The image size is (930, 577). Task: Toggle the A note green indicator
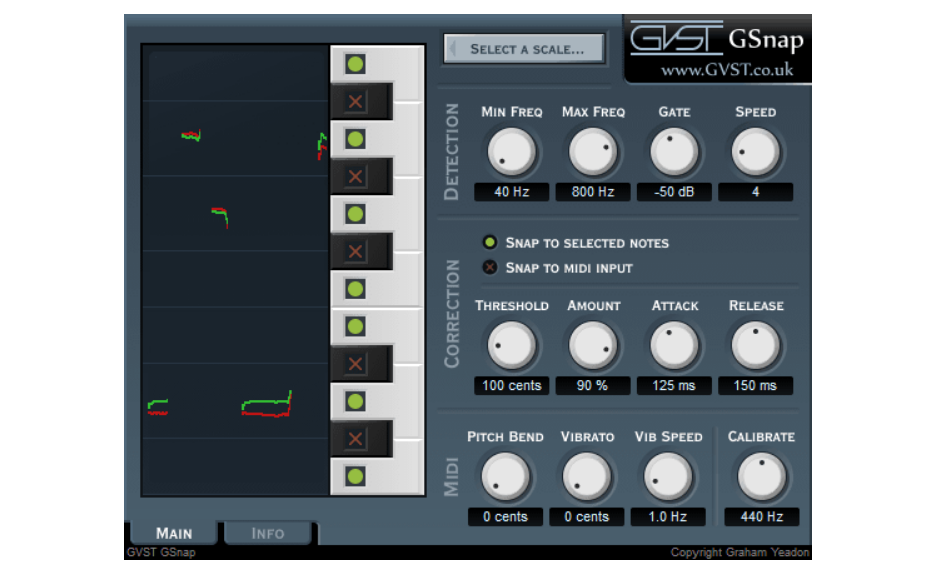355,139
